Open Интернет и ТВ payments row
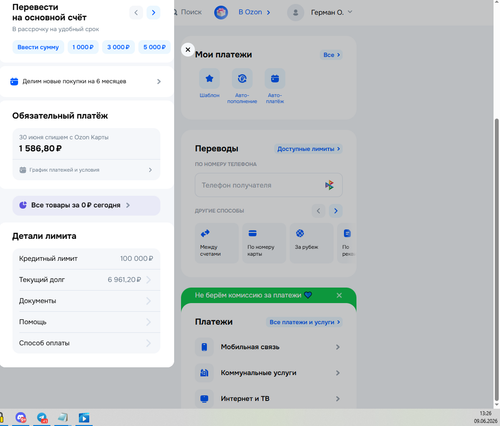 click(269, 398)
